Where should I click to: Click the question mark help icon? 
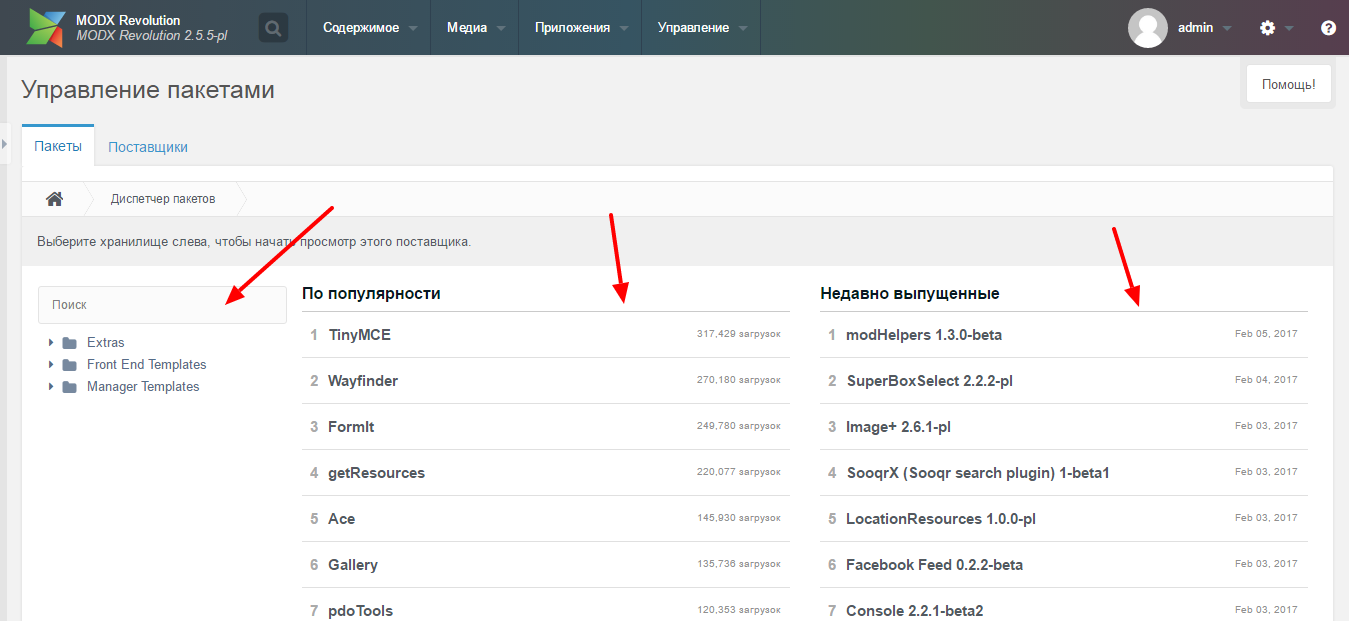1328,28
